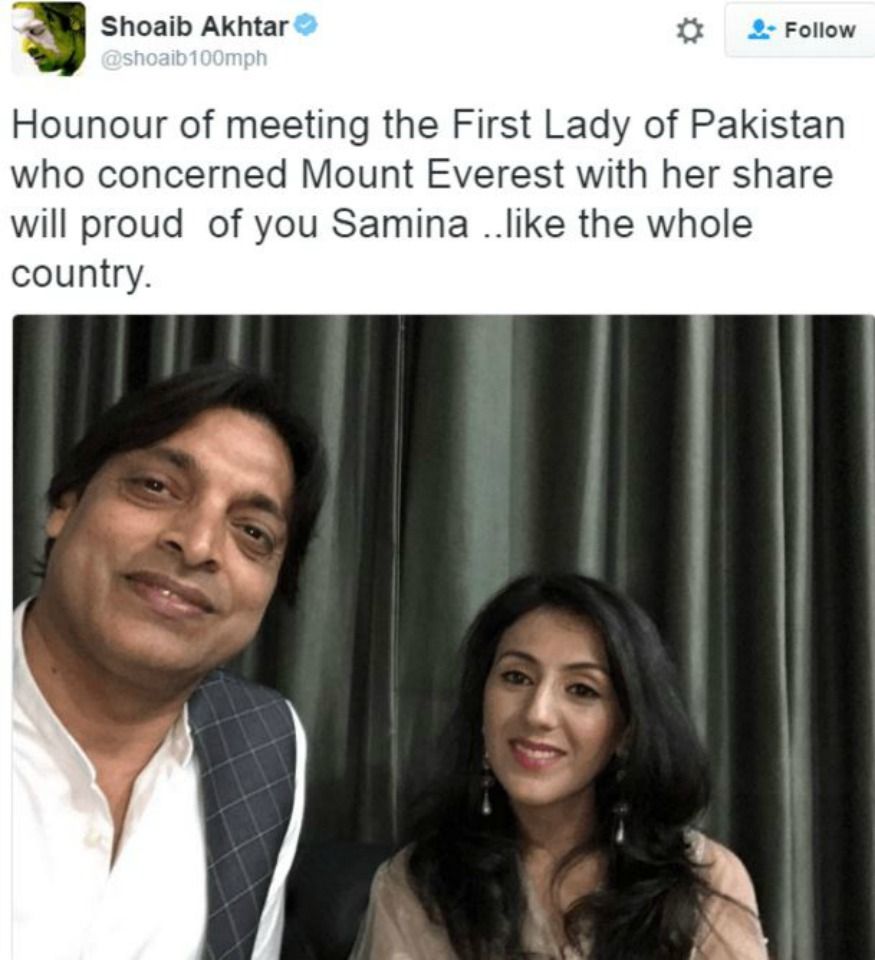Image resolution: width=875 pixels, height=960 pixels.
Task: Click the woman's face in the photo
Action: pyautogui.click(x=554, y=704)
